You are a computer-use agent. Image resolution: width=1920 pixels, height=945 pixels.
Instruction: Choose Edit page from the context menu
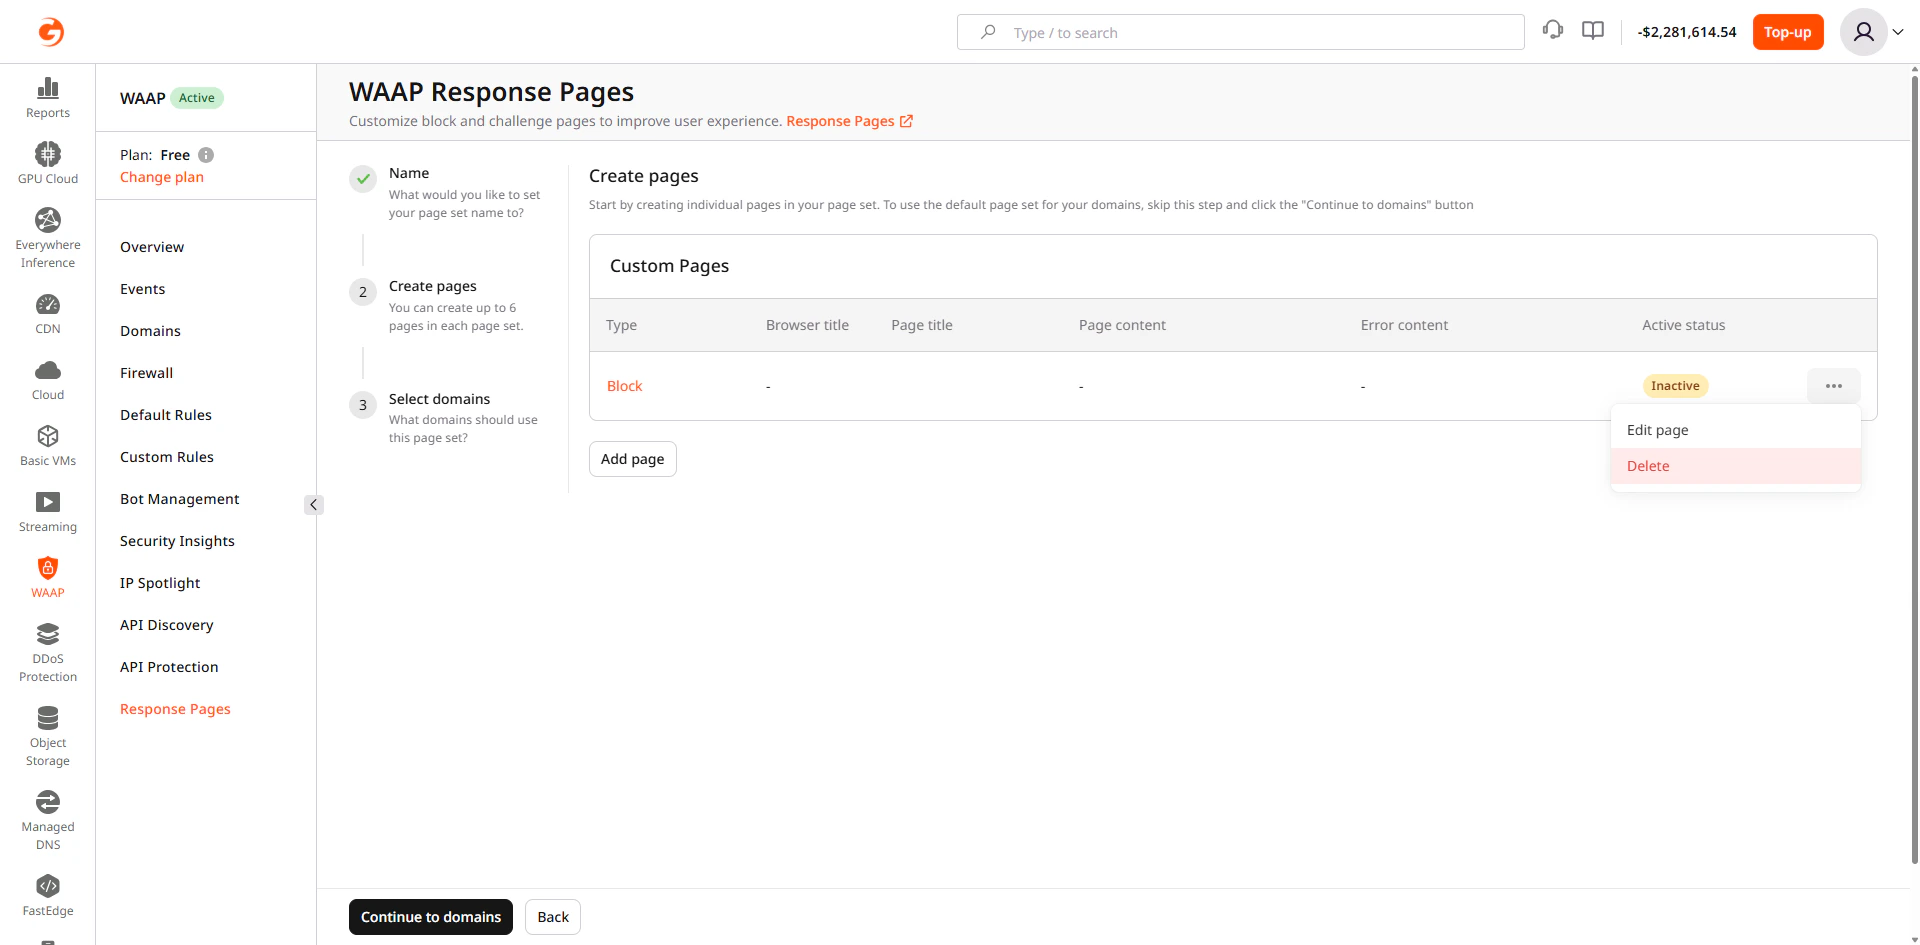tap(1658, 429)
